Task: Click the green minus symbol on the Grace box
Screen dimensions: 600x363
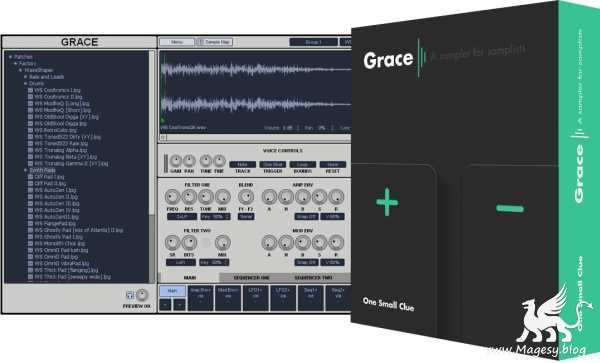Action: (x=510, y=208)
